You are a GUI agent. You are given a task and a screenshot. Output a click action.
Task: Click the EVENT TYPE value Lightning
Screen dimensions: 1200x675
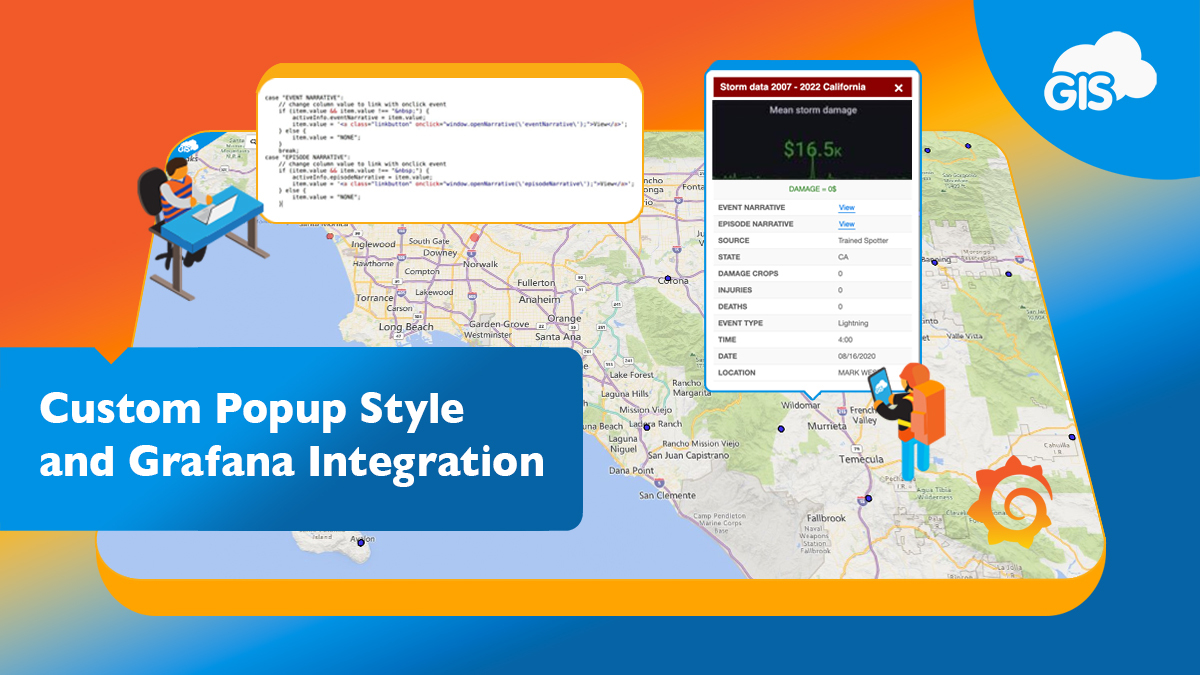(x=853, y=323)
